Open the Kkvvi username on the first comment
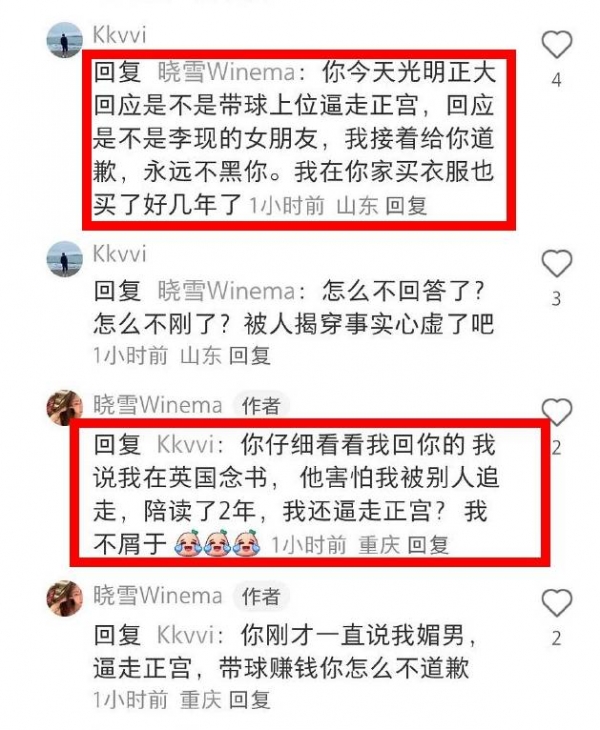600x730 pixels. [x=120, y=35]
